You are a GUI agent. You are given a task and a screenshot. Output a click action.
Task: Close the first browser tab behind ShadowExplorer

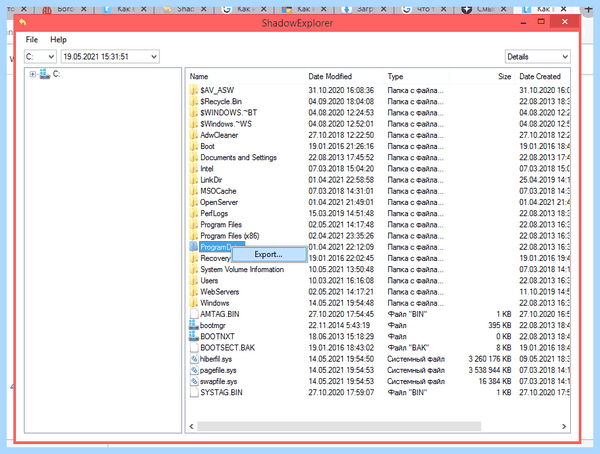pos(24,8)
